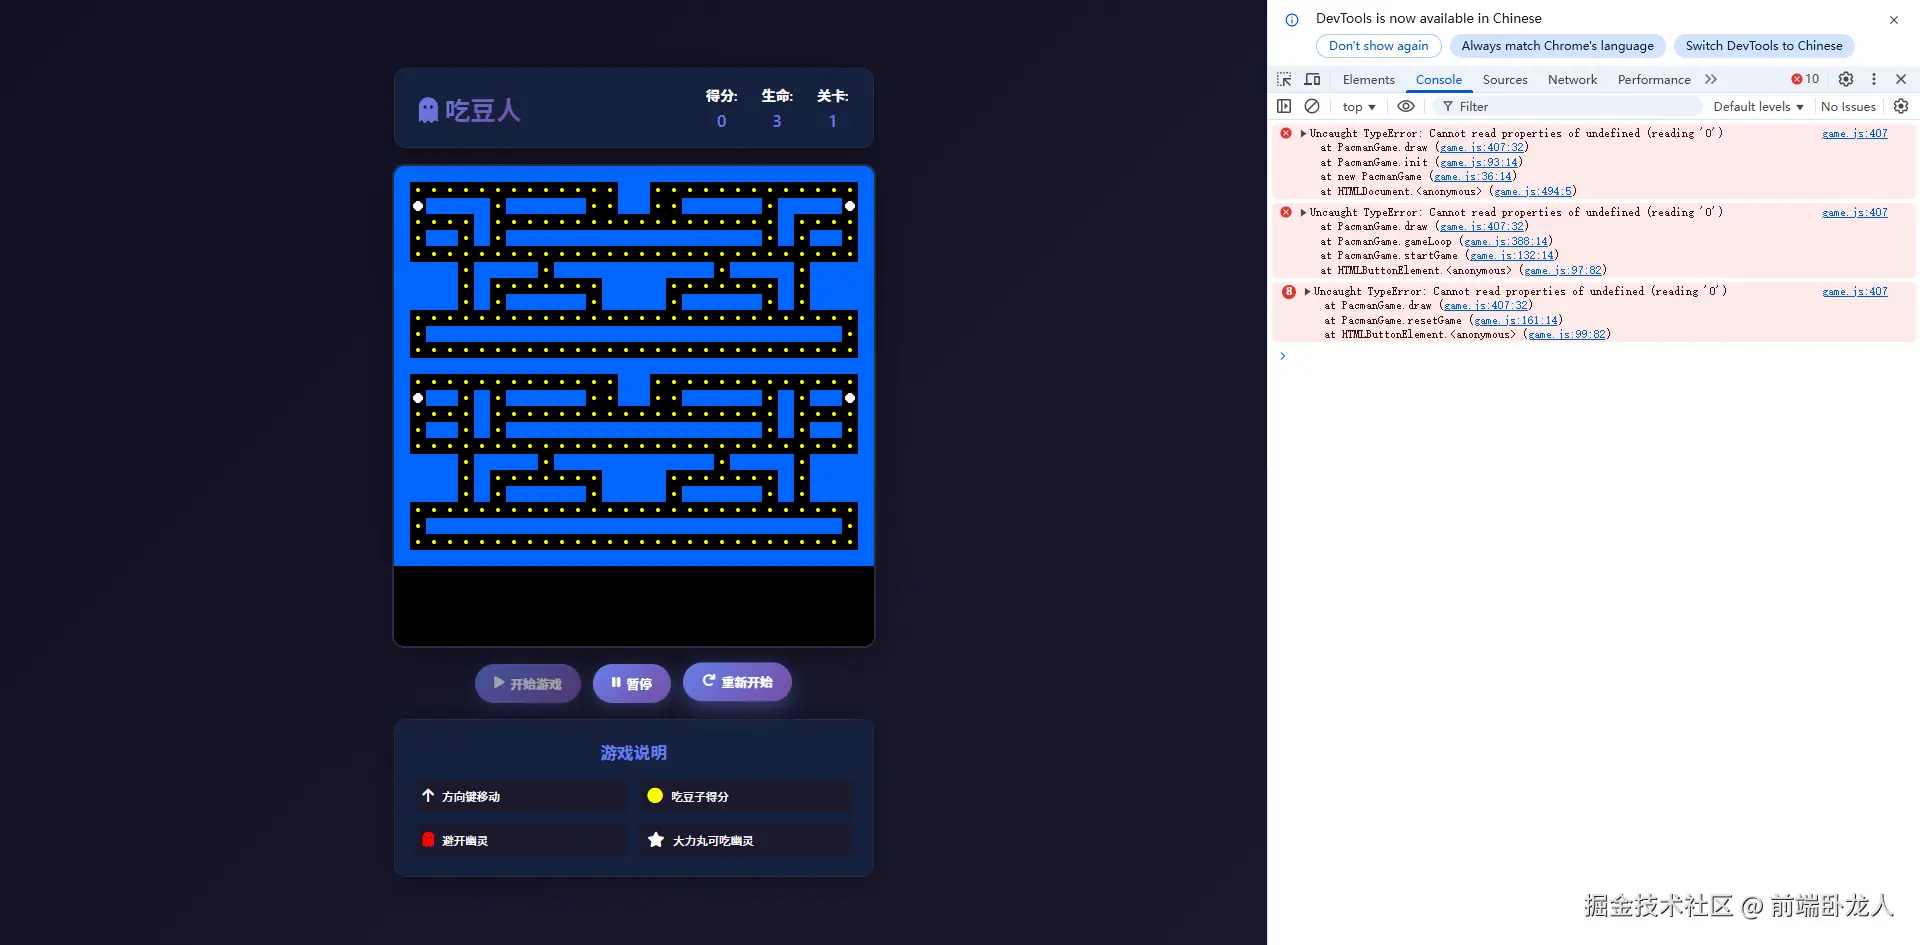Image resolution: width=1920 pixels, height=945 pixels.
Task: Click the Don't show again button
Action: 1378,46
